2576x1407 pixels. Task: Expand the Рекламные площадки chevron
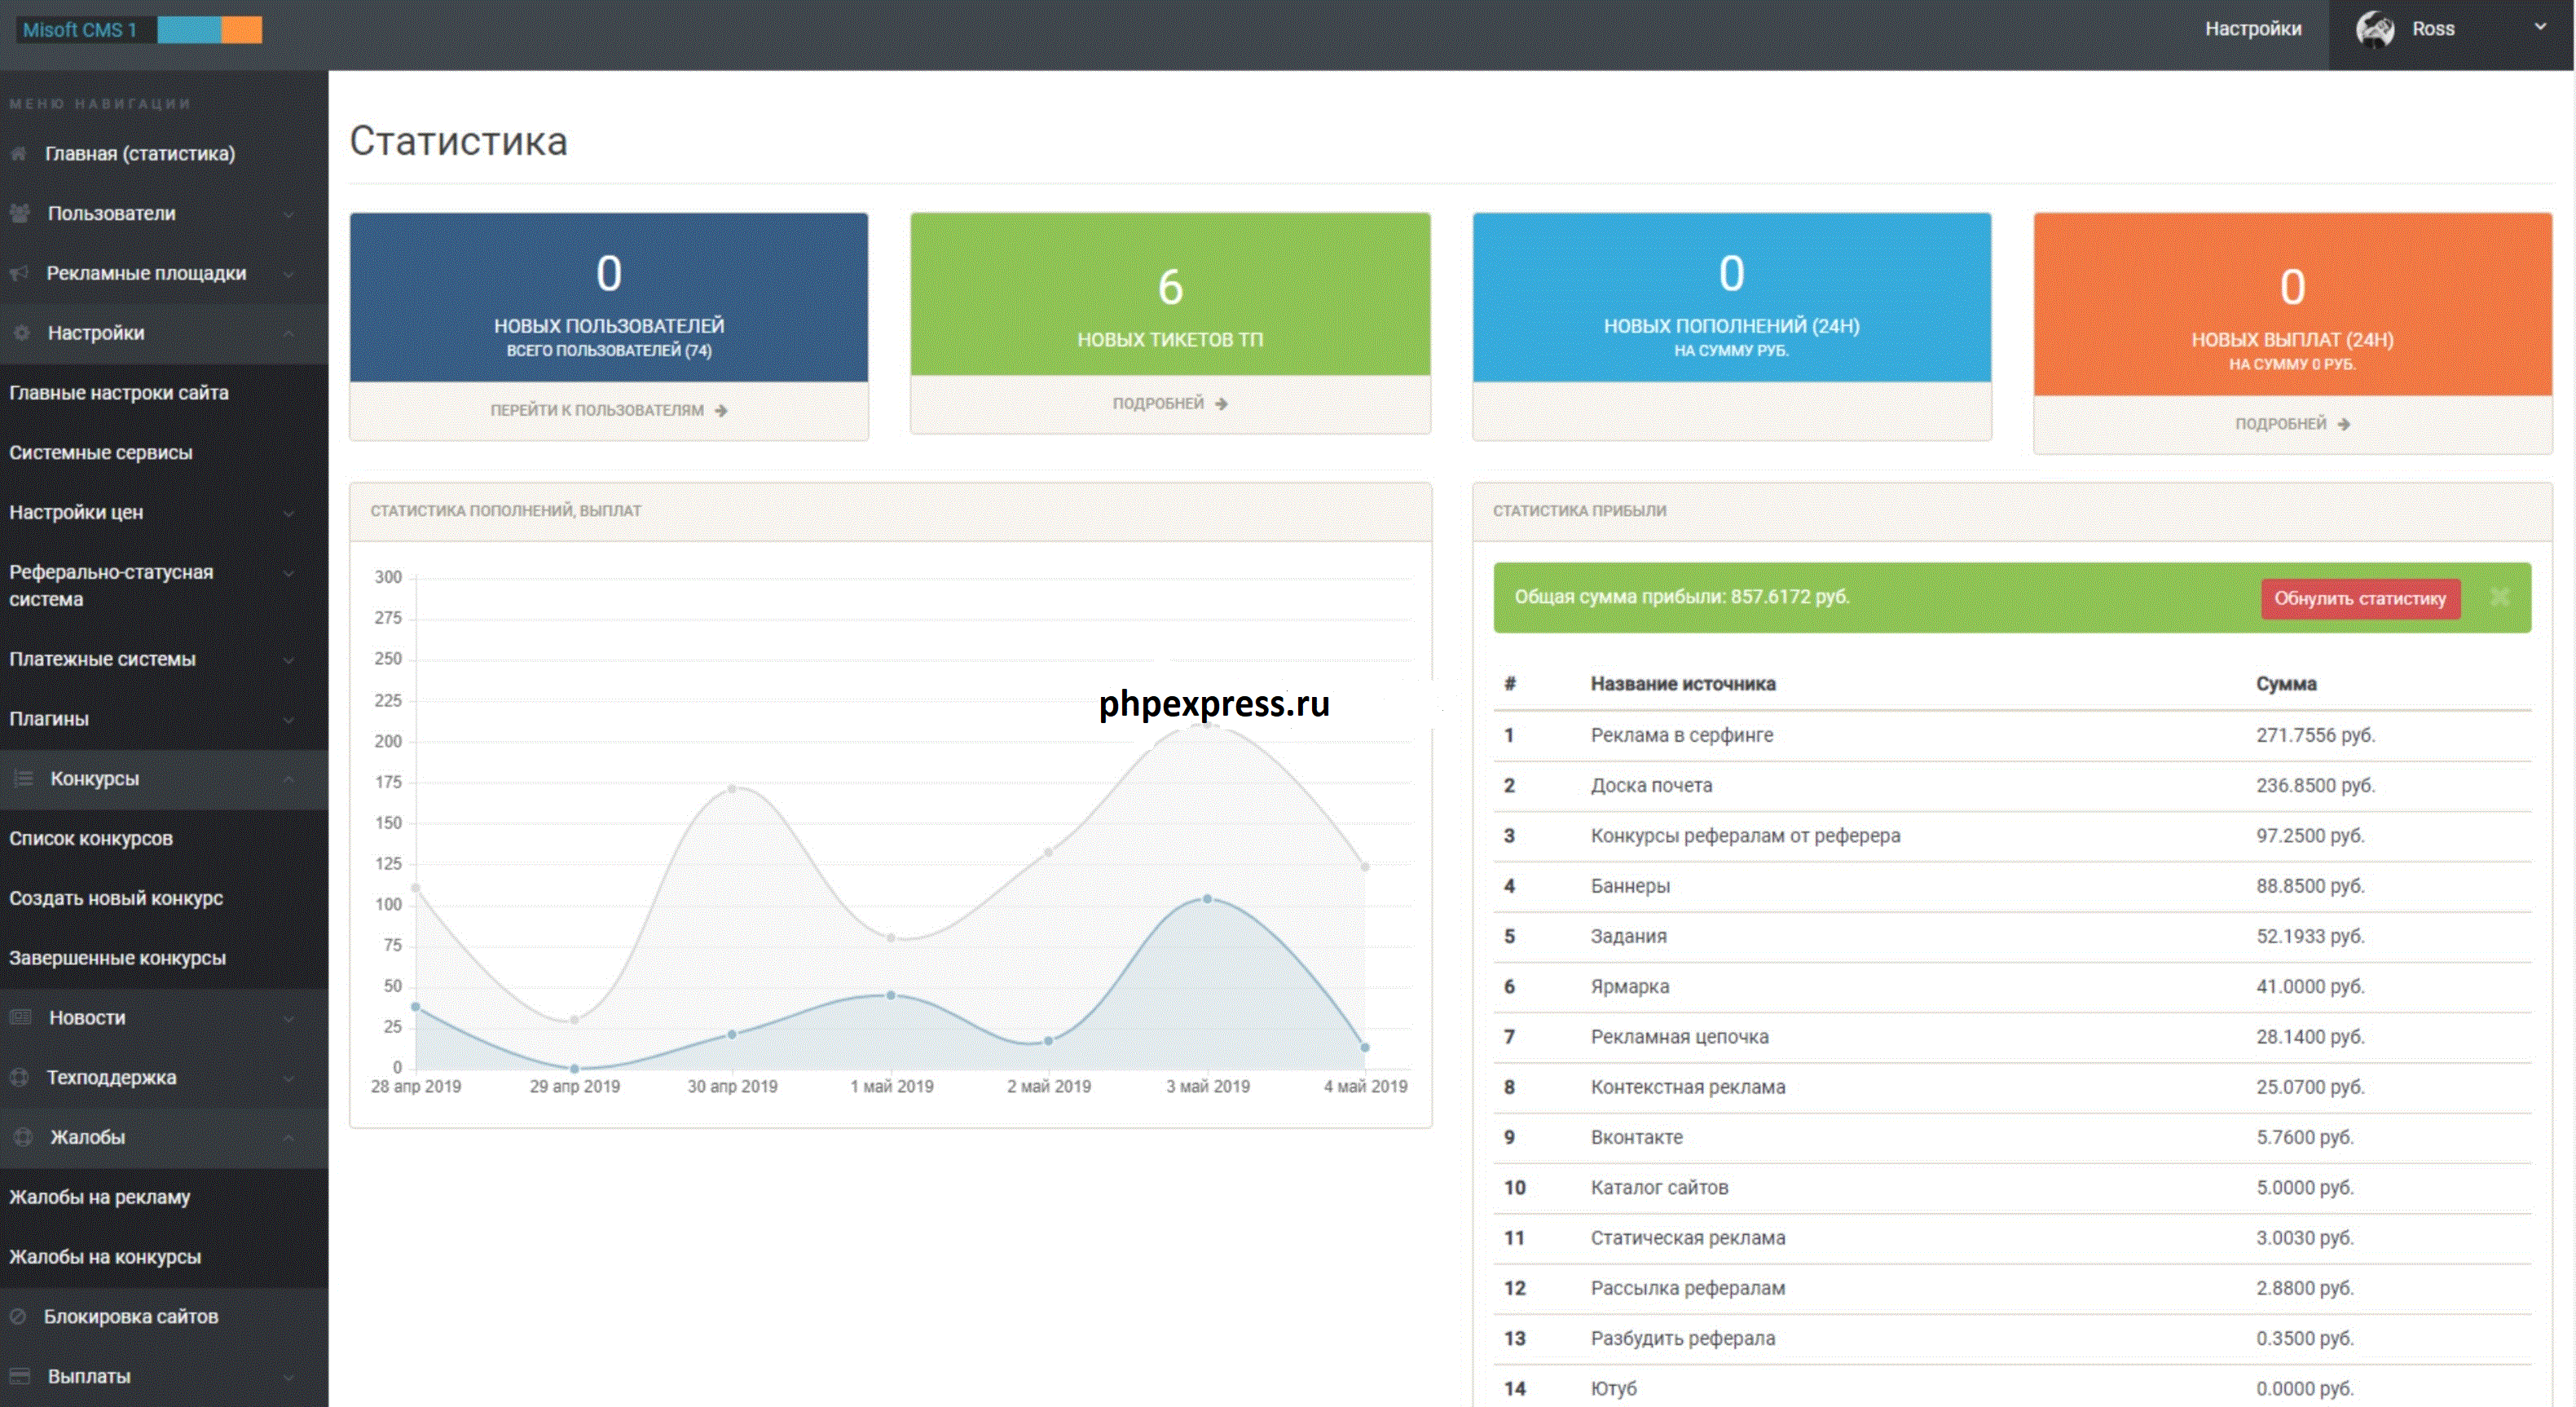click(289, 274)
